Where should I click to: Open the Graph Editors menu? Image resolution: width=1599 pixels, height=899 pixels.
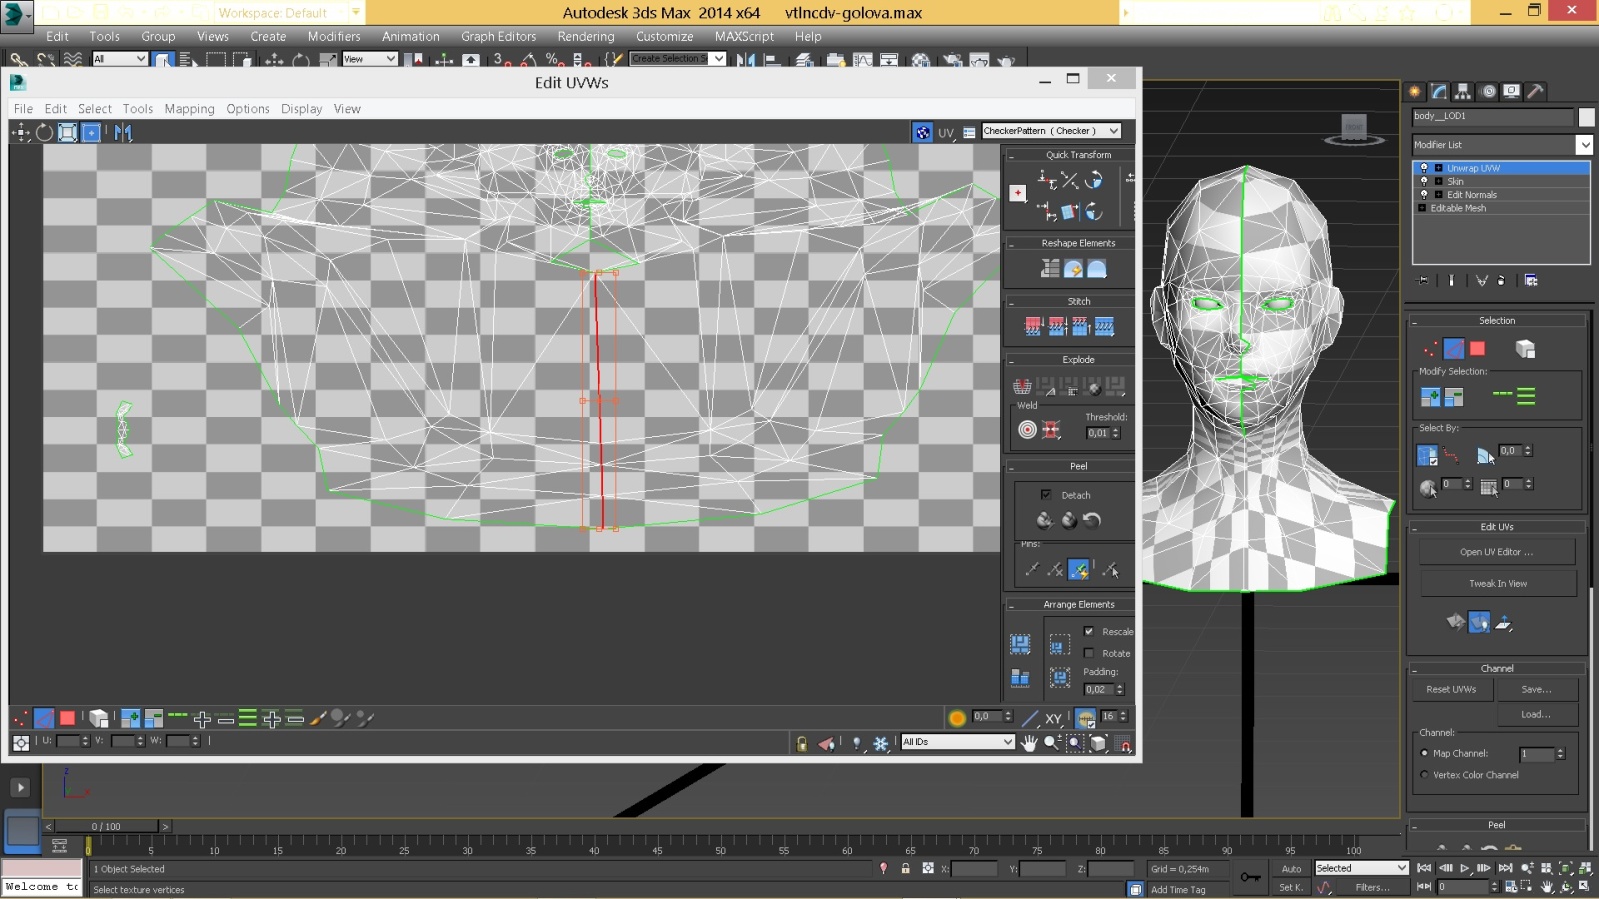coord(498,36)
